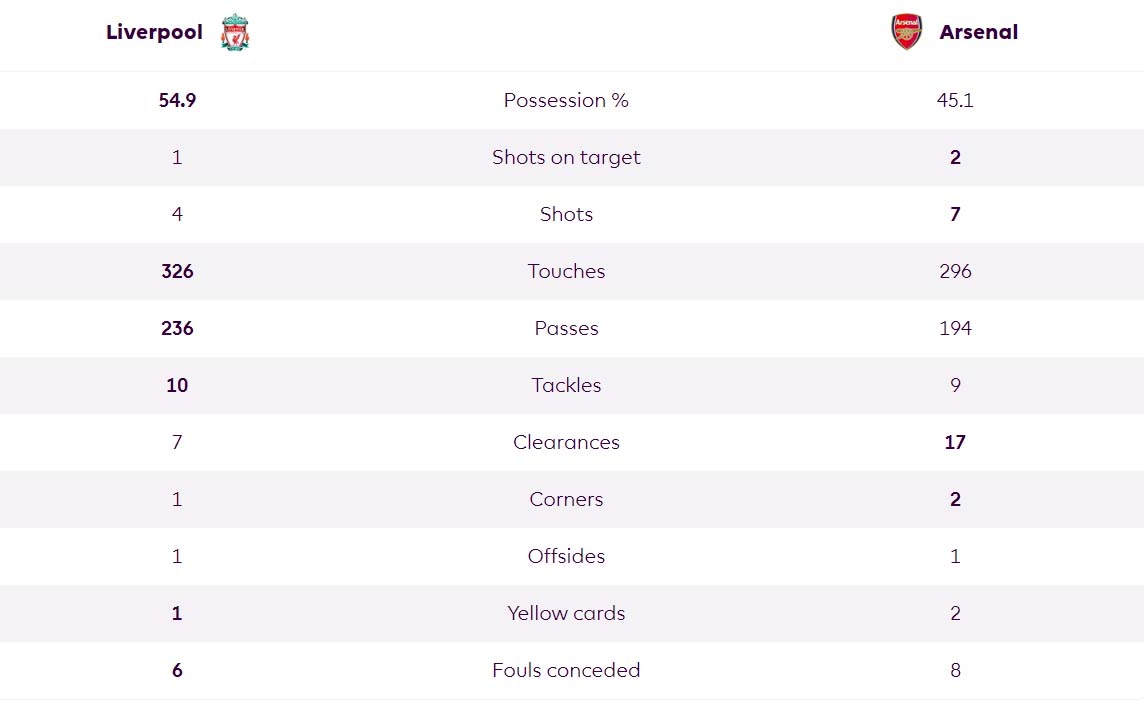The width and height of the screenshot is (1144, 720).
Task: Click the Touches stat label
Action: (566, 271)
